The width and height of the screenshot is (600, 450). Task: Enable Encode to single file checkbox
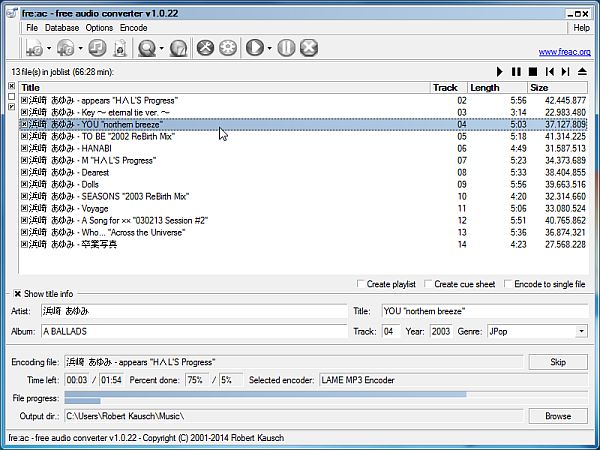pyautogui.click(x=508, y=284)
